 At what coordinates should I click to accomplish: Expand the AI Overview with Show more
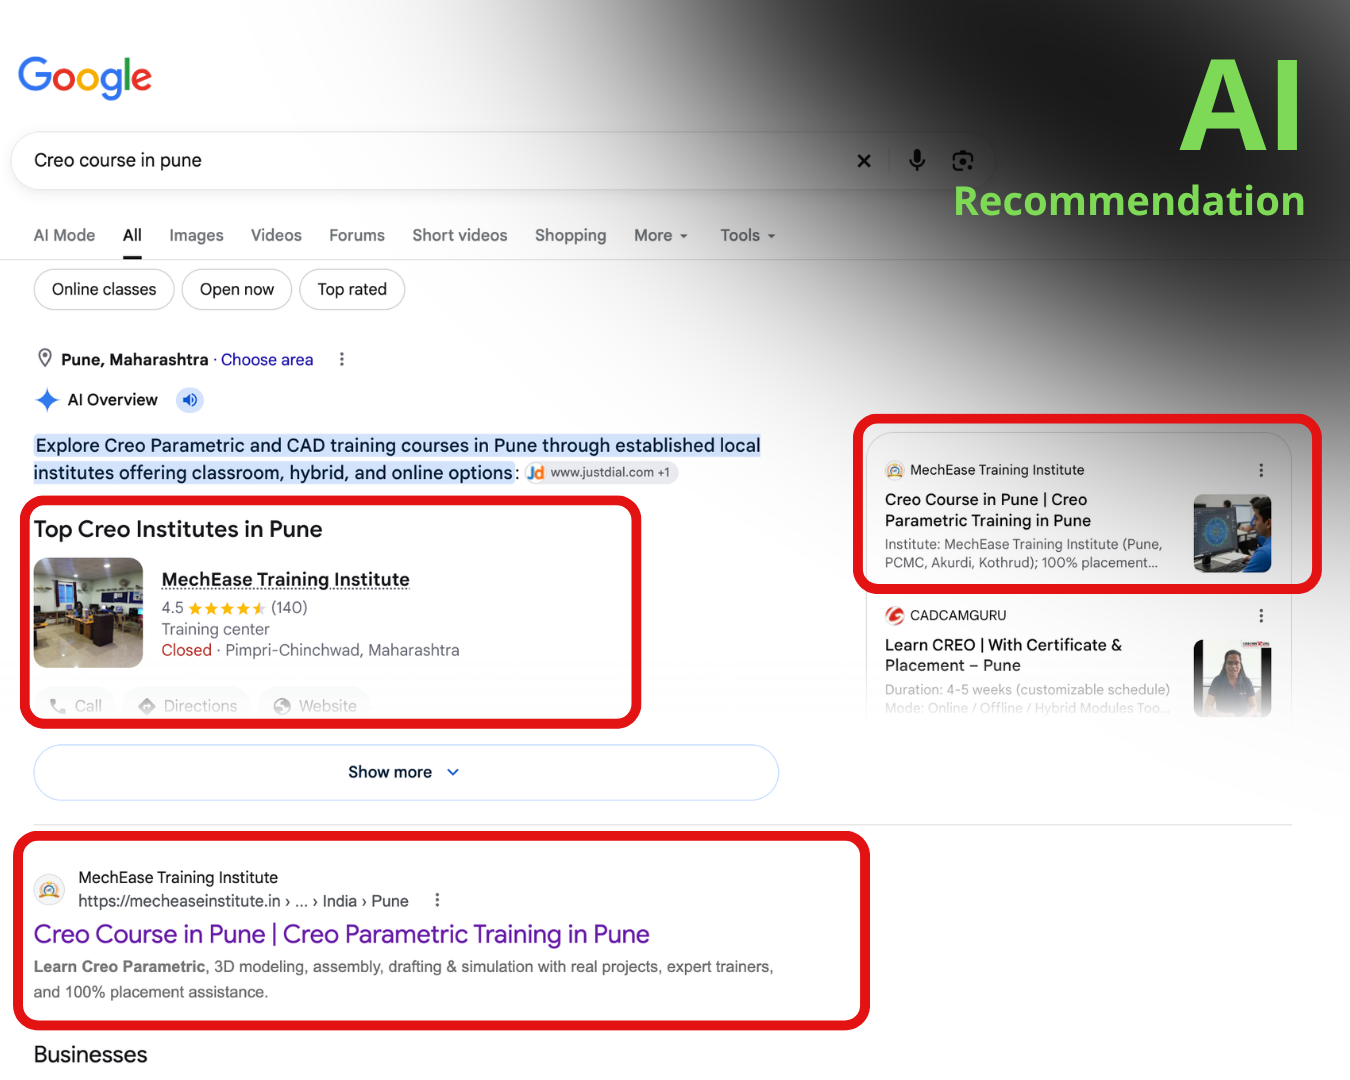point(406,772)
